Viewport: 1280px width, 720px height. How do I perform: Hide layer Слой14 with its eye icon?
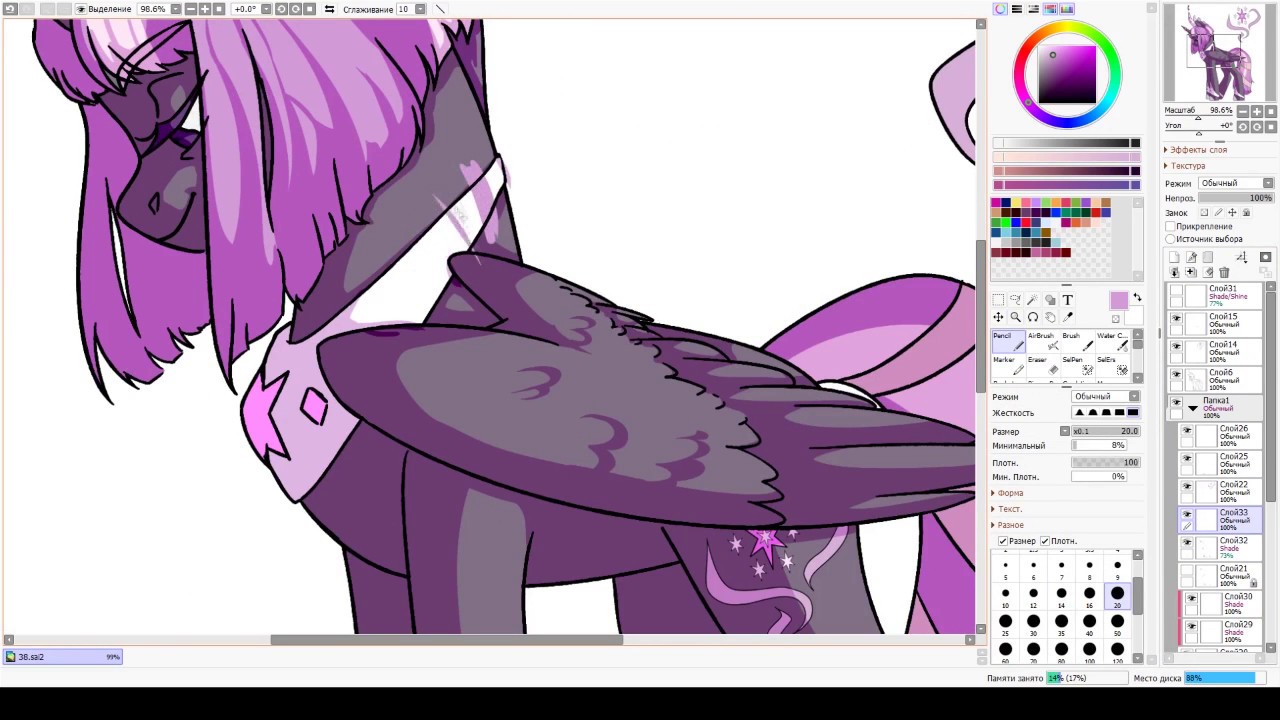[x=1176, y=347]
